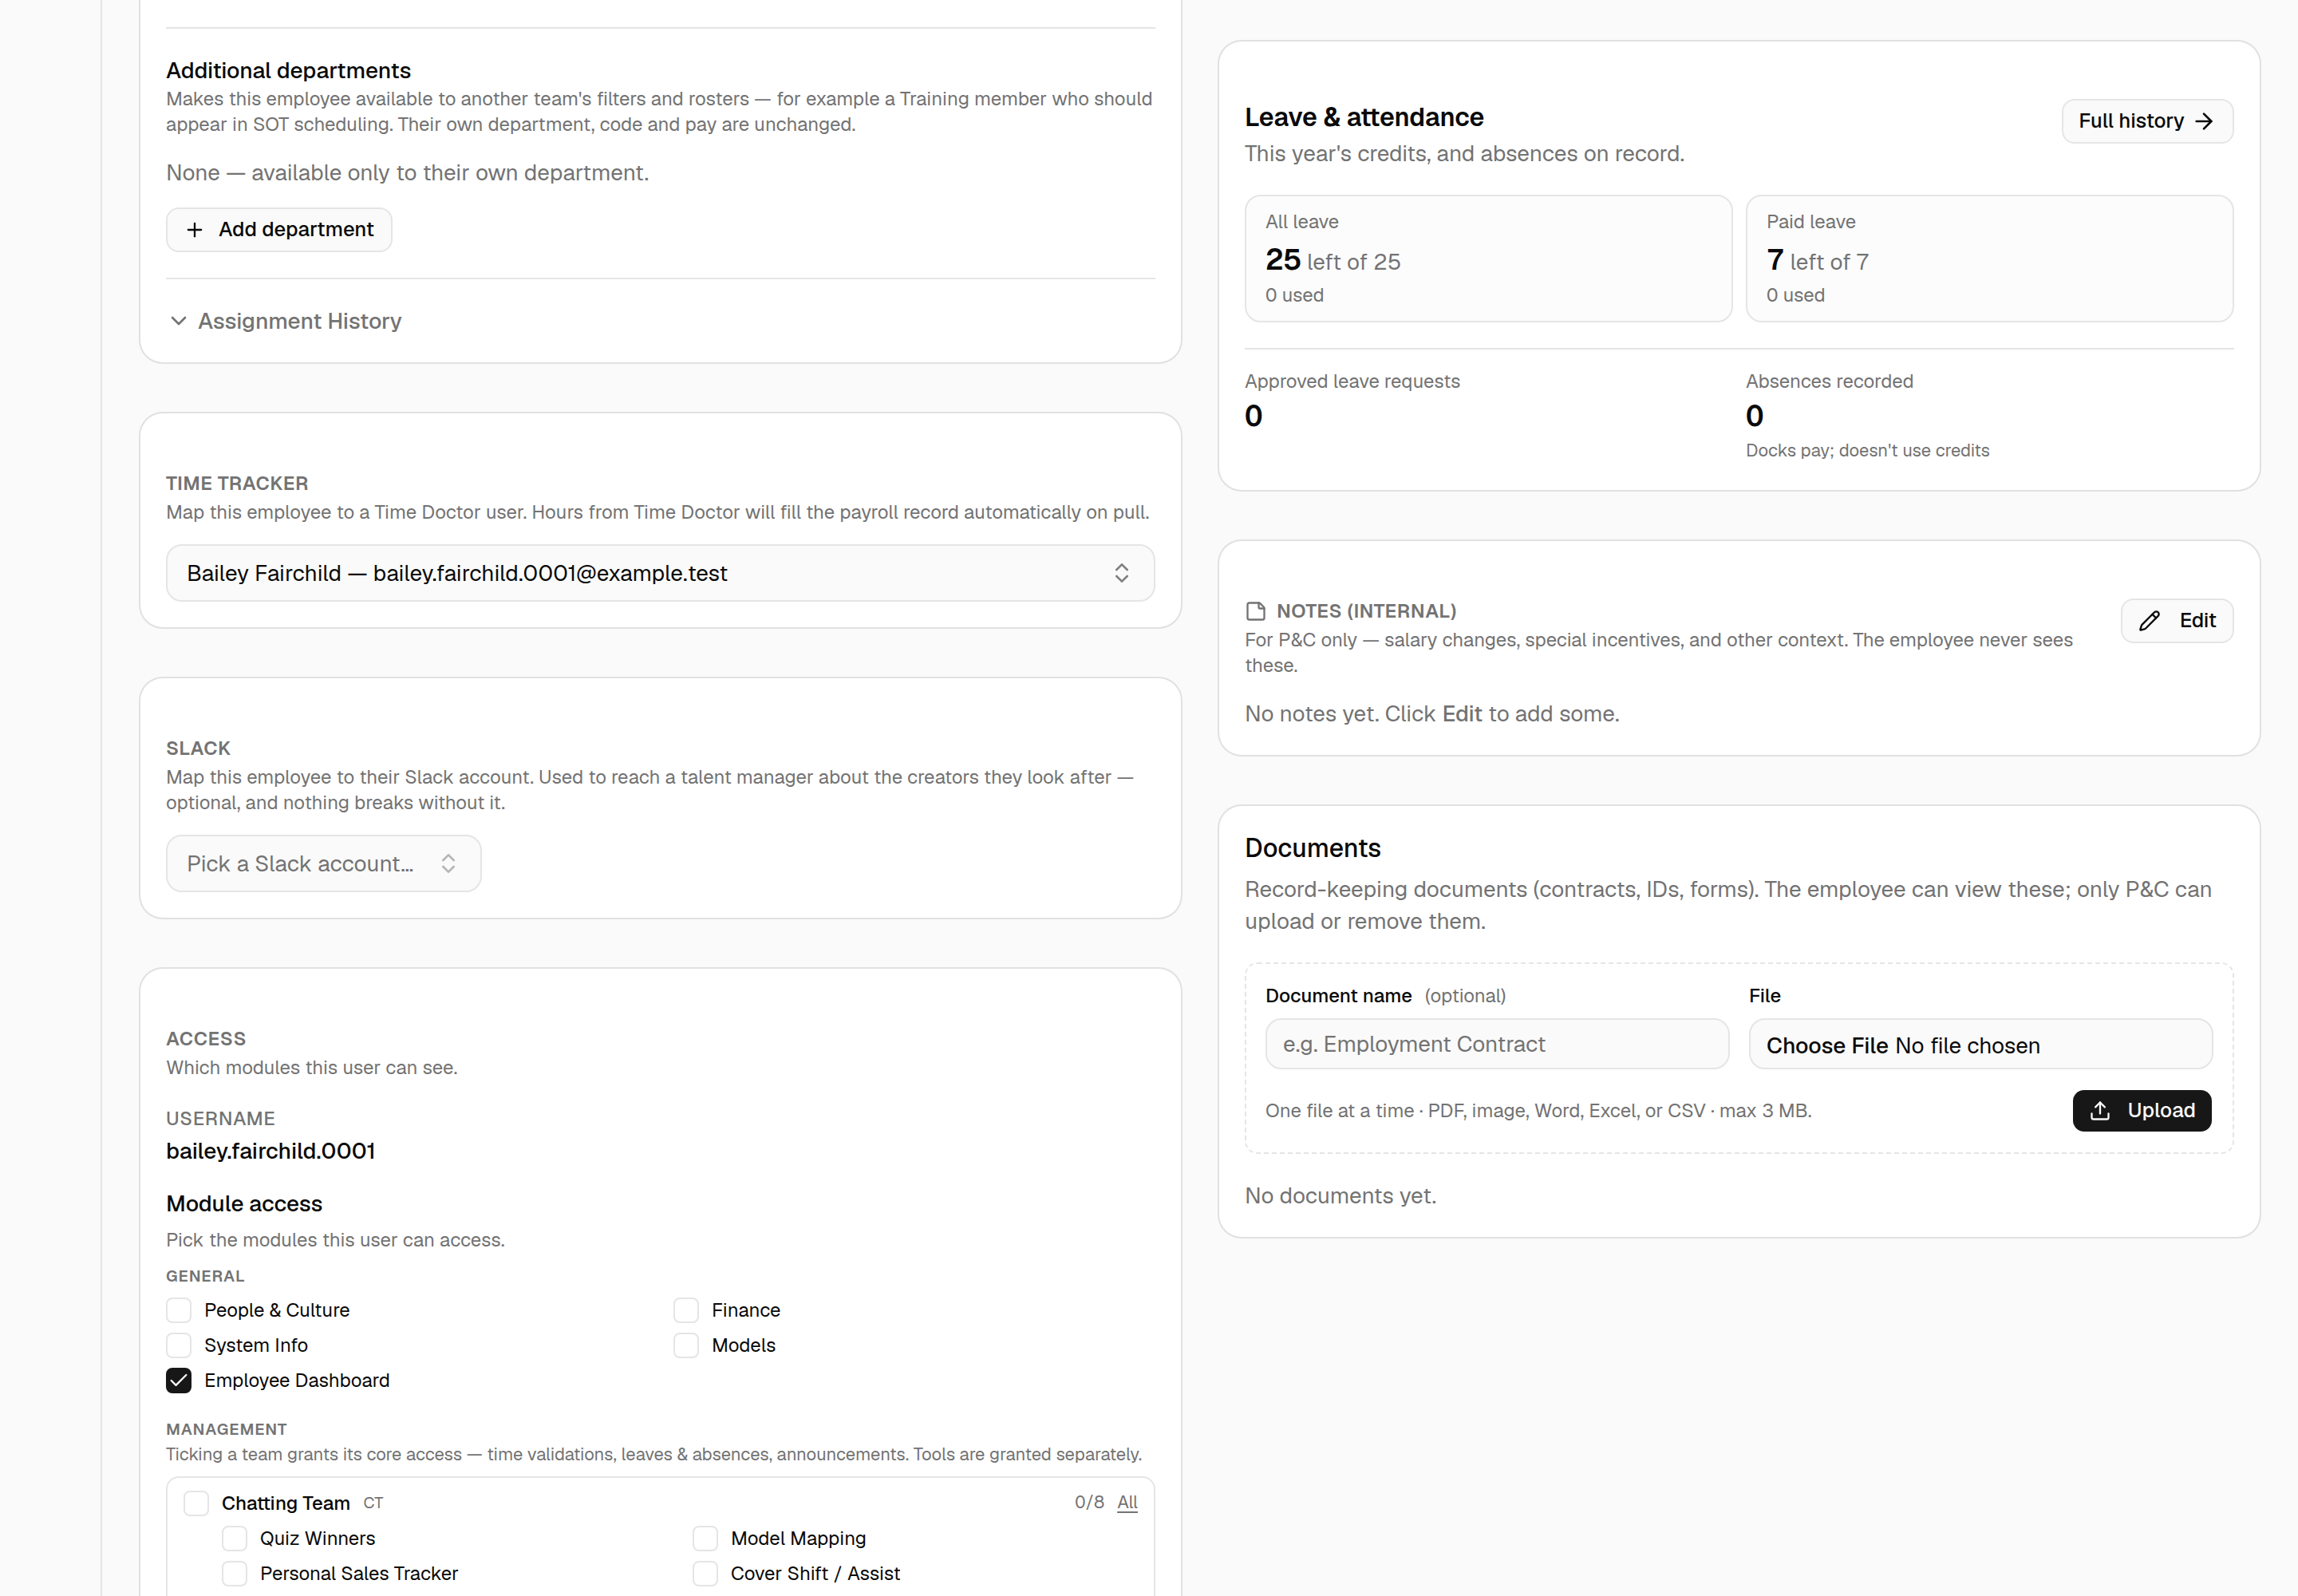Image resolution: width=2298 pixels, height=1596 pixels.
Task: Click the Paid leave credits card
Action: click(x=1989, y=259)
